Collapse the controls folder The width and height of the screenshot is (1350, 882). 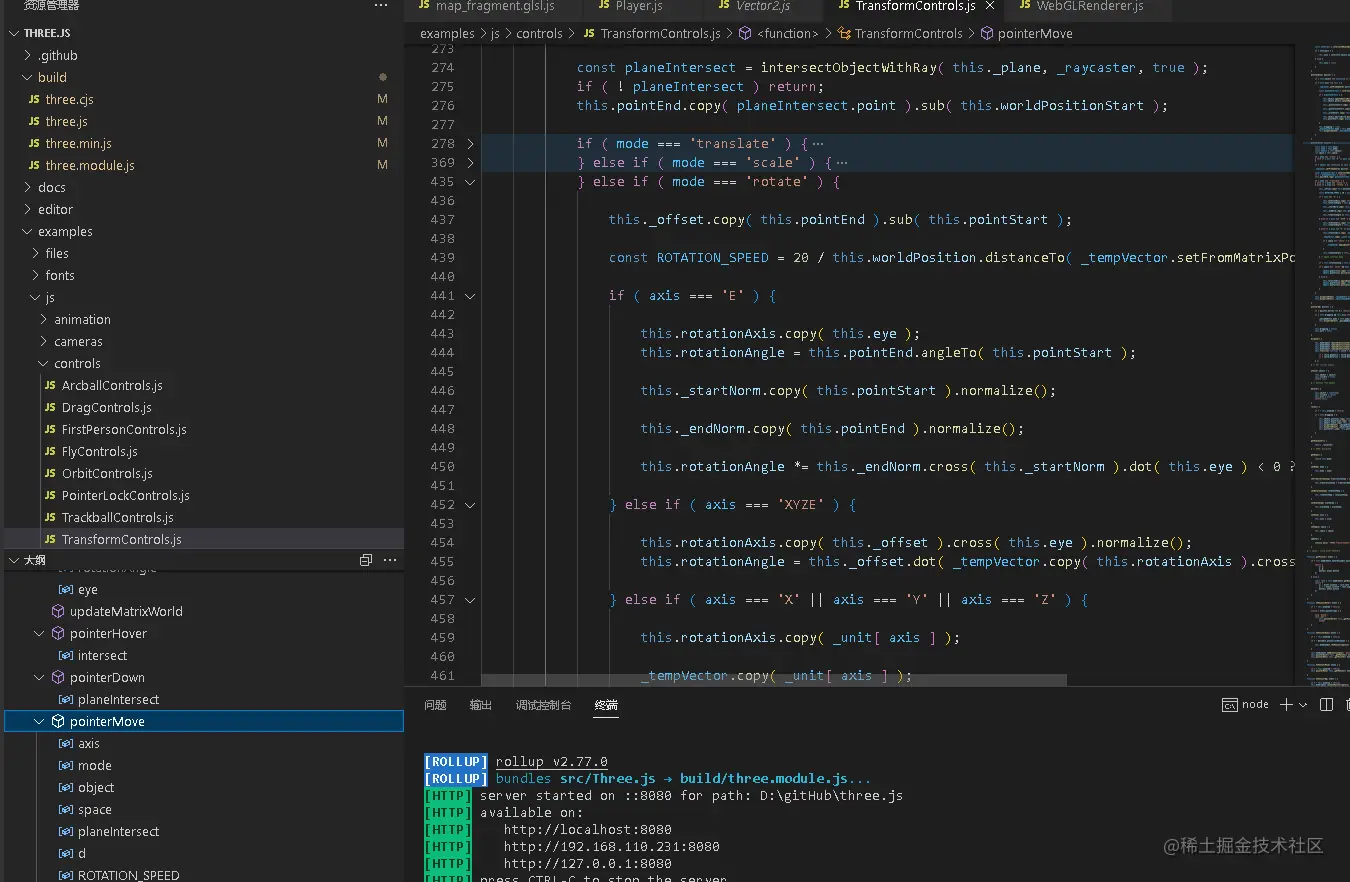click(x=44, y=363)
